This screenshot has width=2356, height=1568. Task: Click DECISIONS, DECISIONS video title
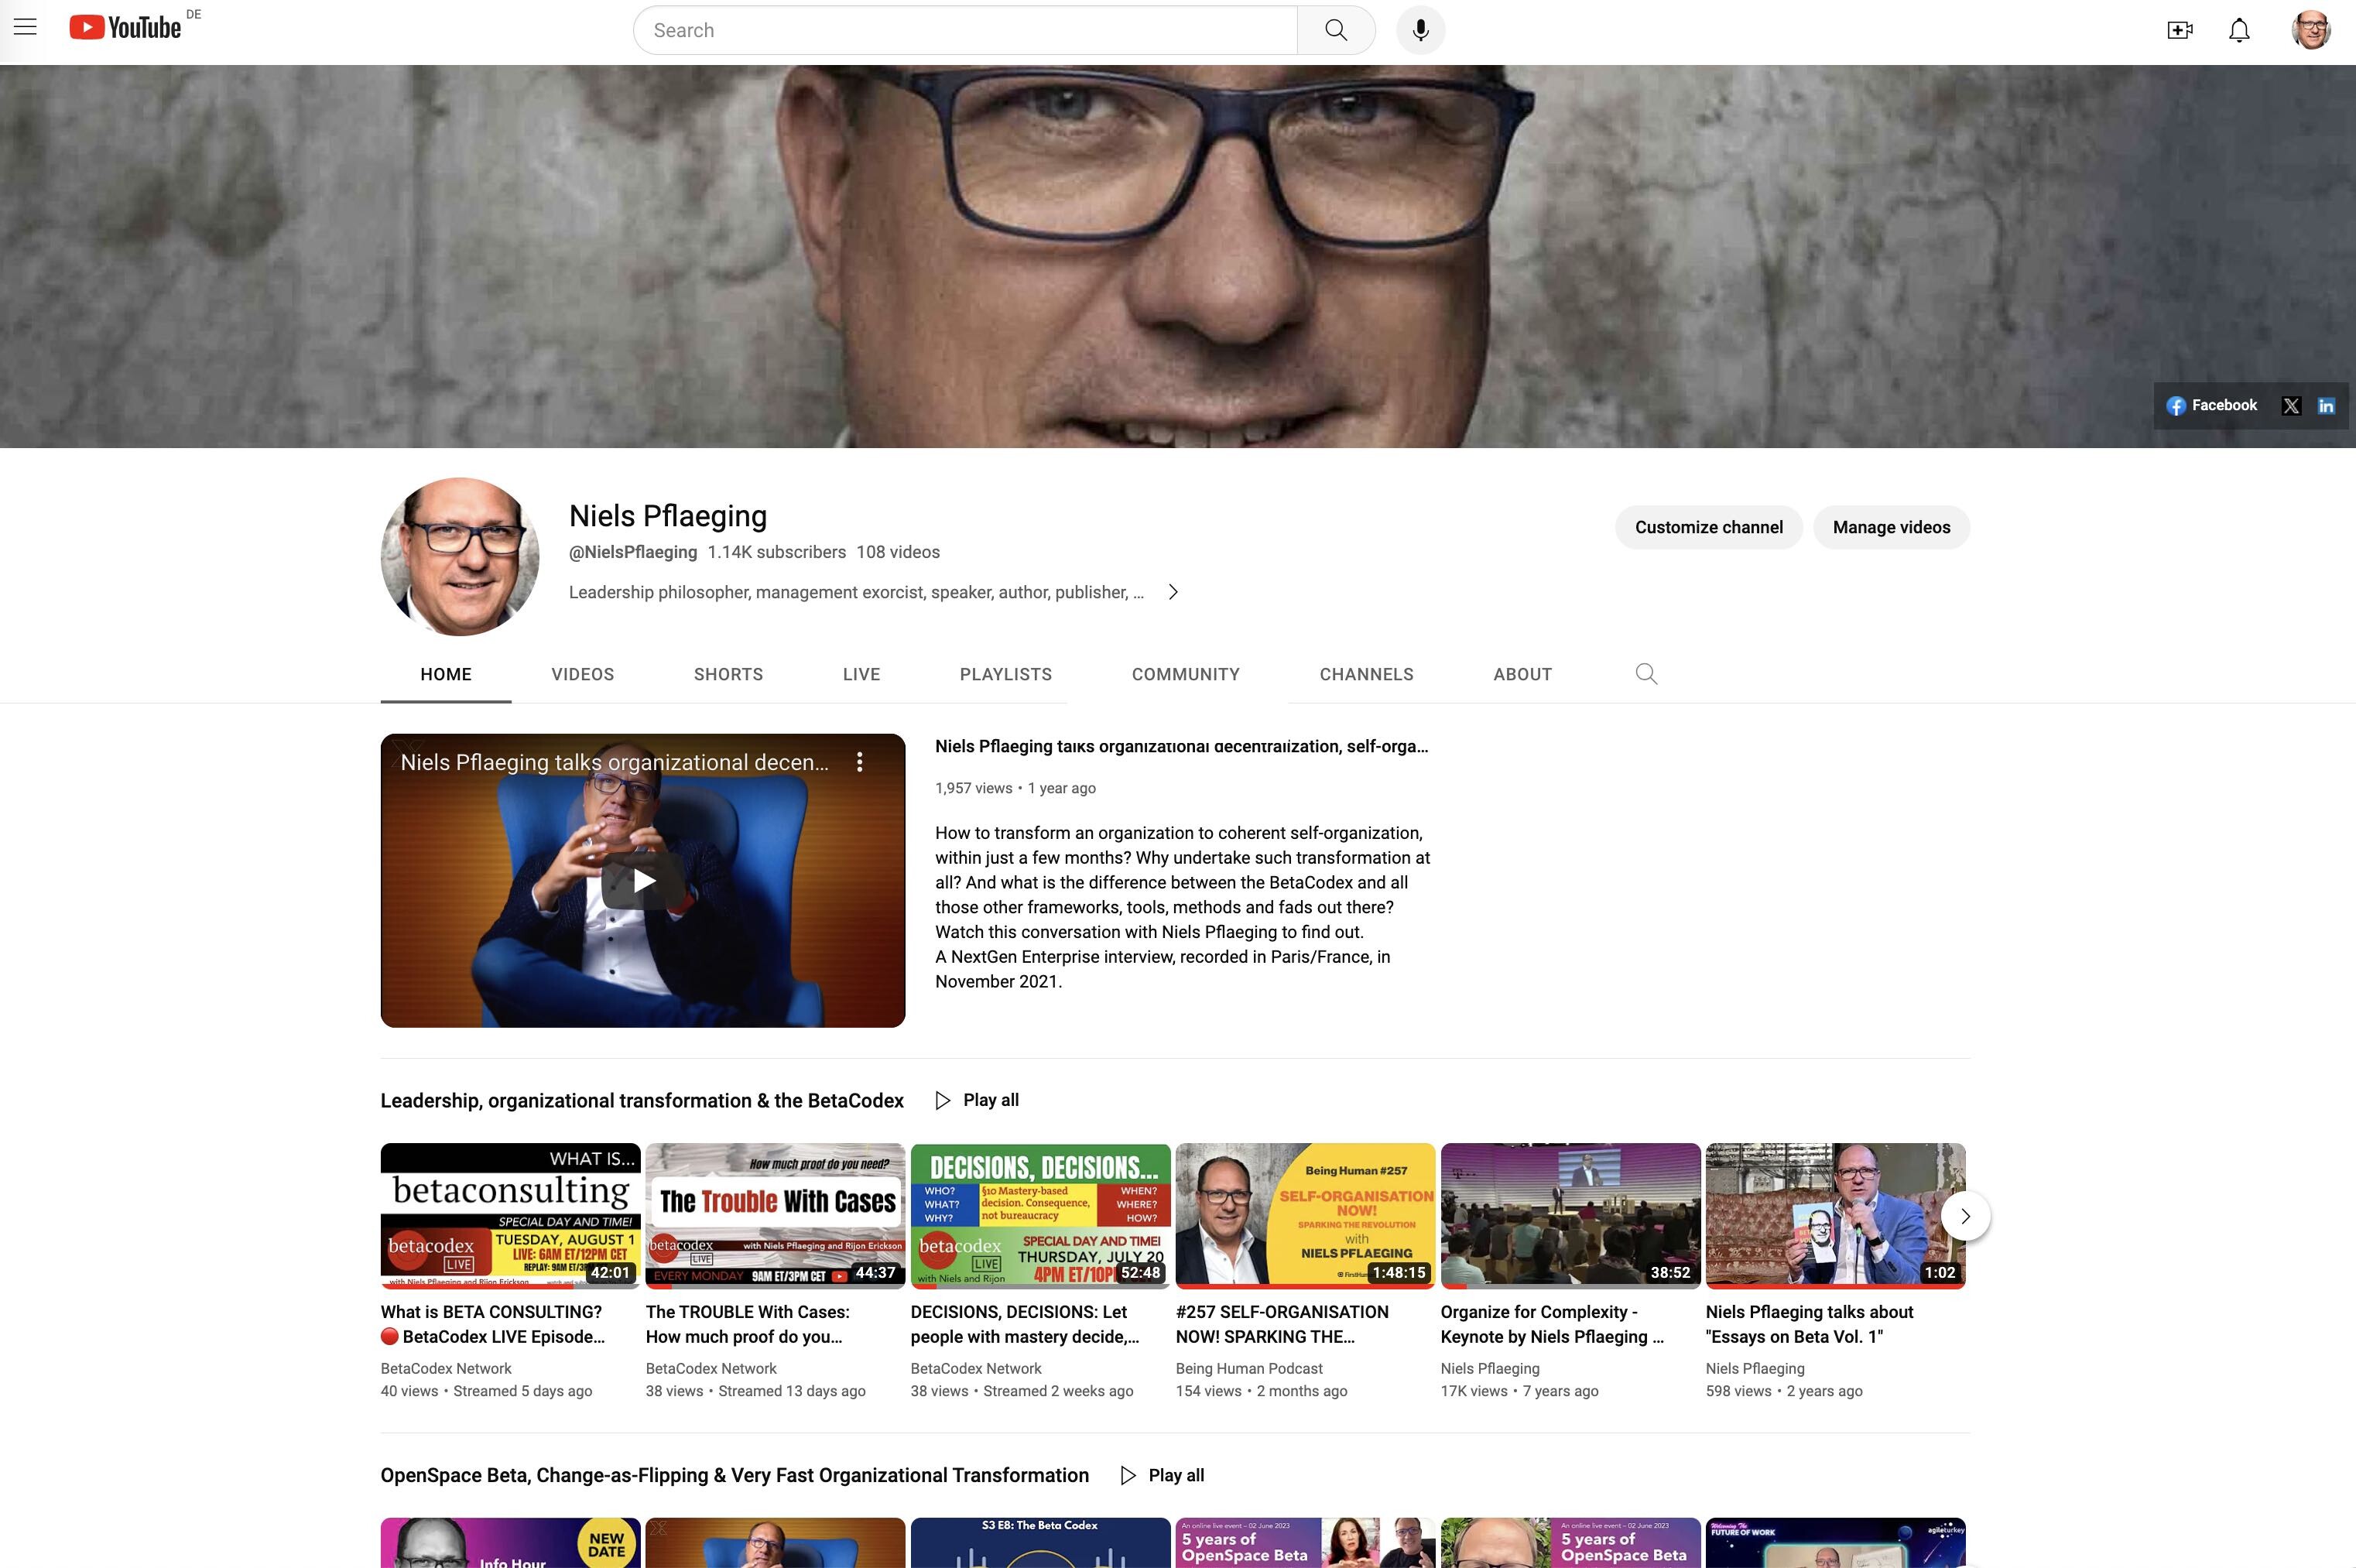1025,1324
